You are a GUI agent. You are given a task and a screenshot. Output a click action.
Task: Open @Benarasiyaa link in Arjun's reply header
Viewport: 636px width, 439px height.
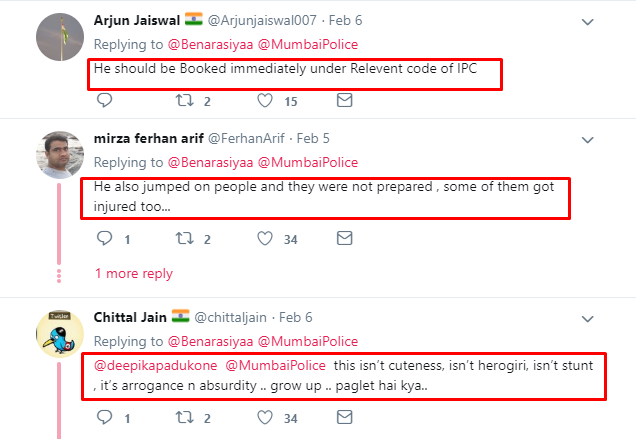tap(211, 45)
